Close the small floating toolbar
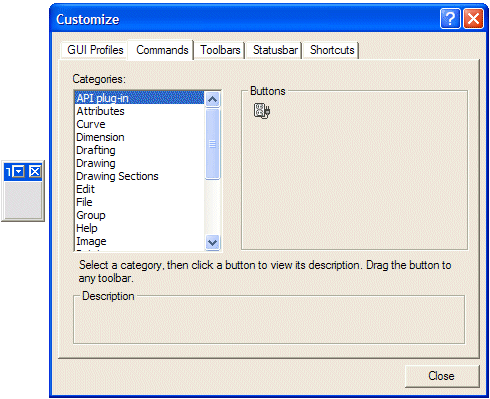This screenshot has height=399, width=490. [x=35, y=172]
